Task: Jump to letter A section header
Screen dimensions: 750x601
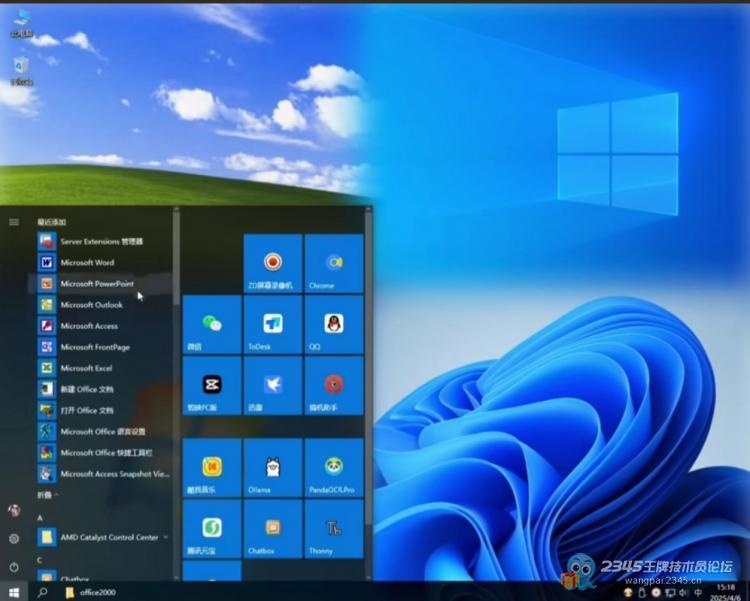Action: [40, 518]
